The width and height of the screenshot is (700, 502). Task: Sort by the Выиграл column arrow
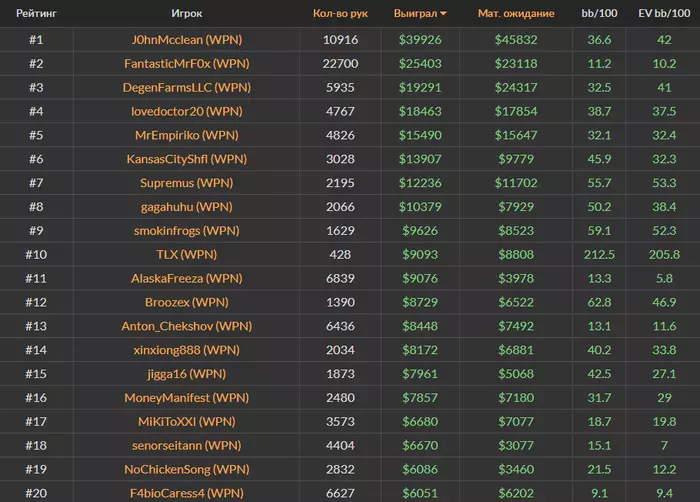click(x=443, y=14)
